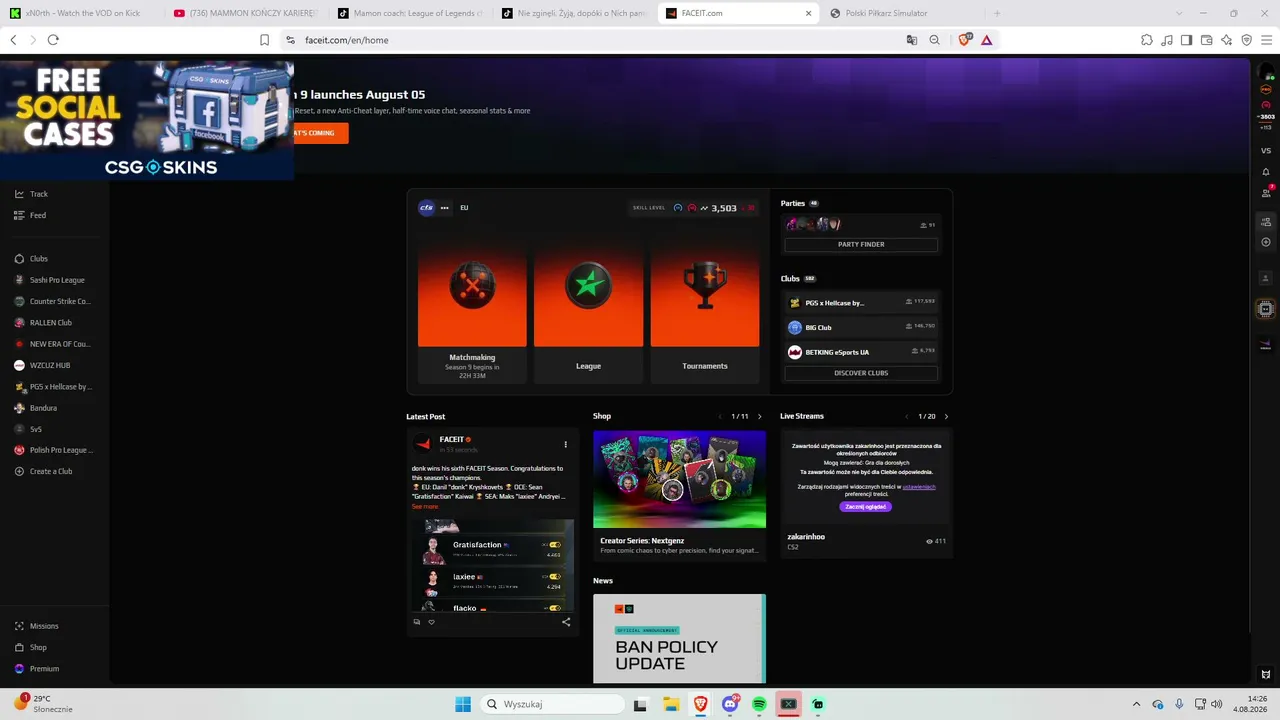This screenshot has height=720, width=1280.
Task: Open the FACEIT post options menu
Action: click(x=565, y=444)
